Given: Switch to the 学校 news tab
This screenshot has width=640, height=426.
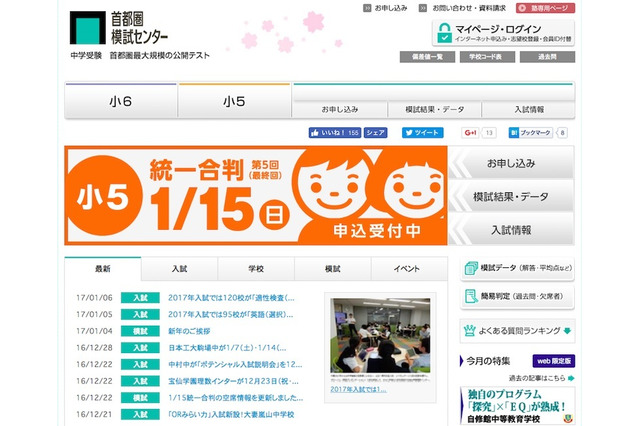Looking at the screenshot, I should 256,268.
